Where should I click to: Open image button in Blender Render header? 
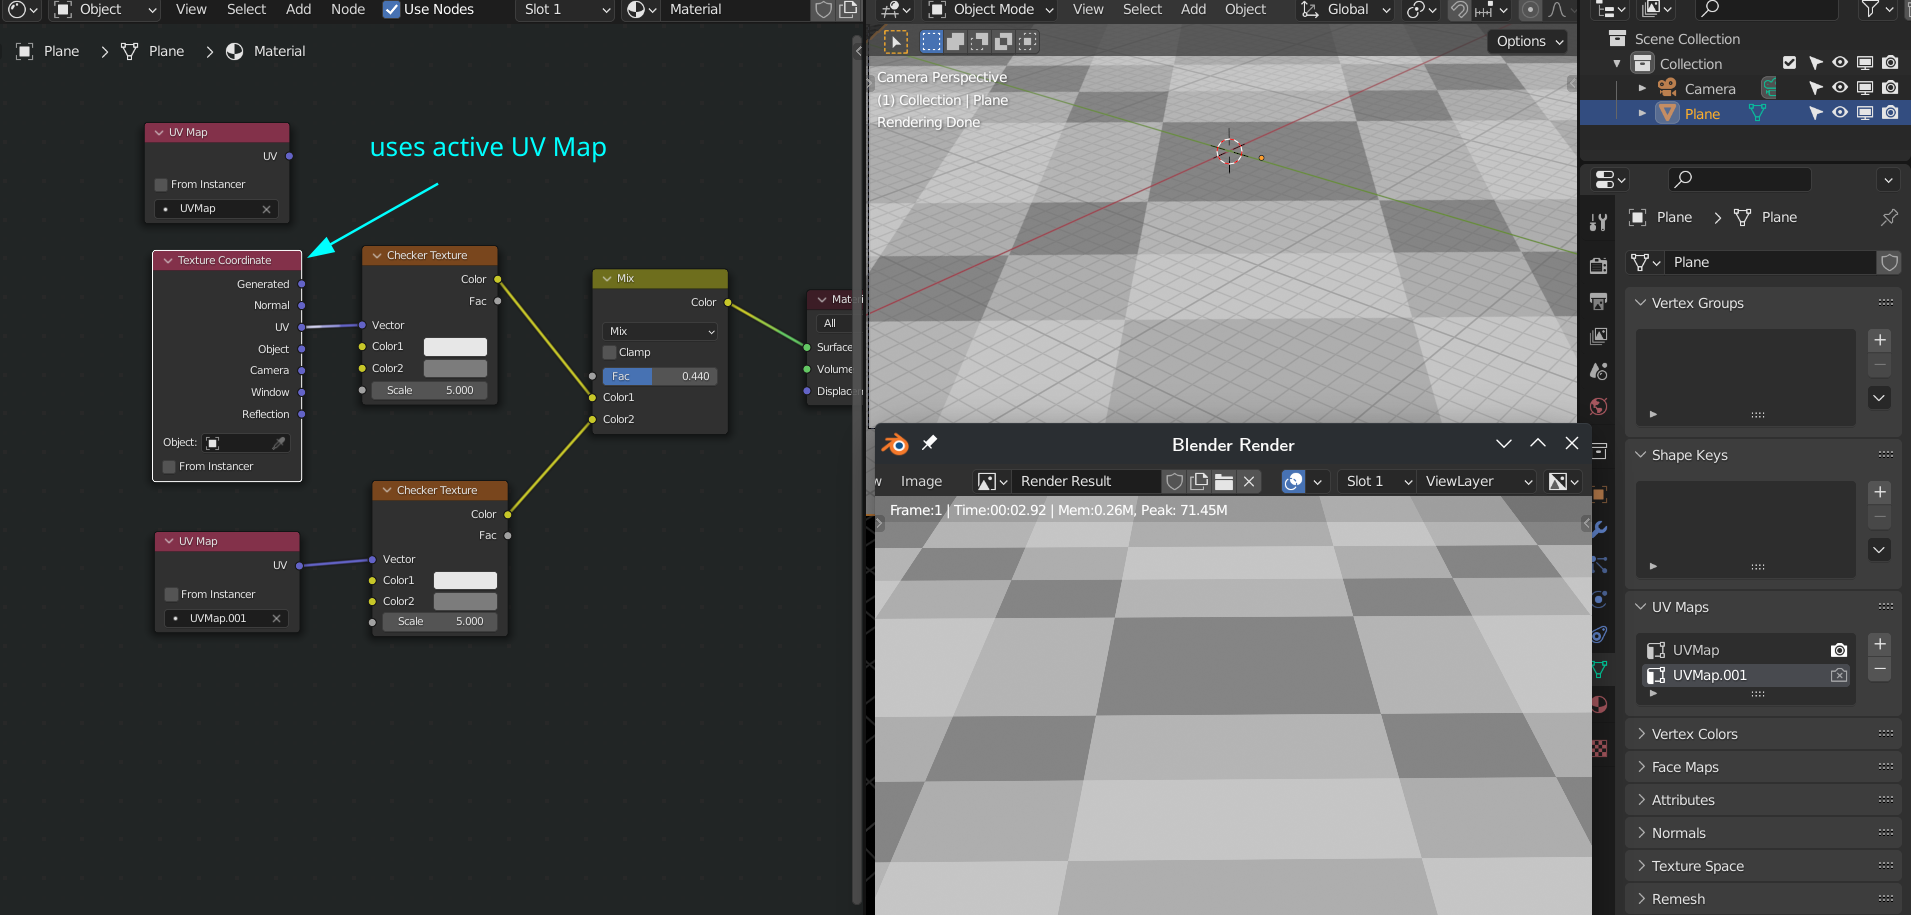[x=1224, y=481]
